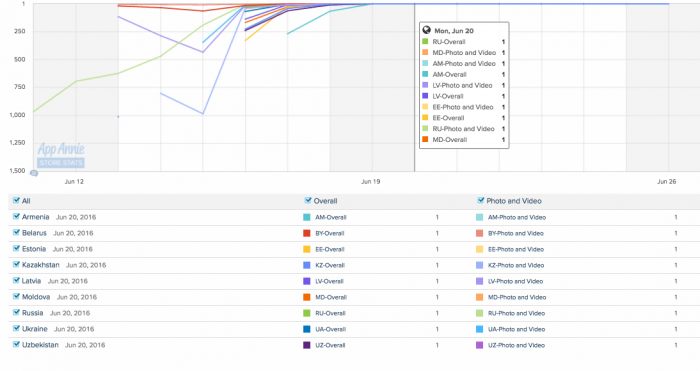Click the globe icon in chart tooltip

tap(426, 30)
